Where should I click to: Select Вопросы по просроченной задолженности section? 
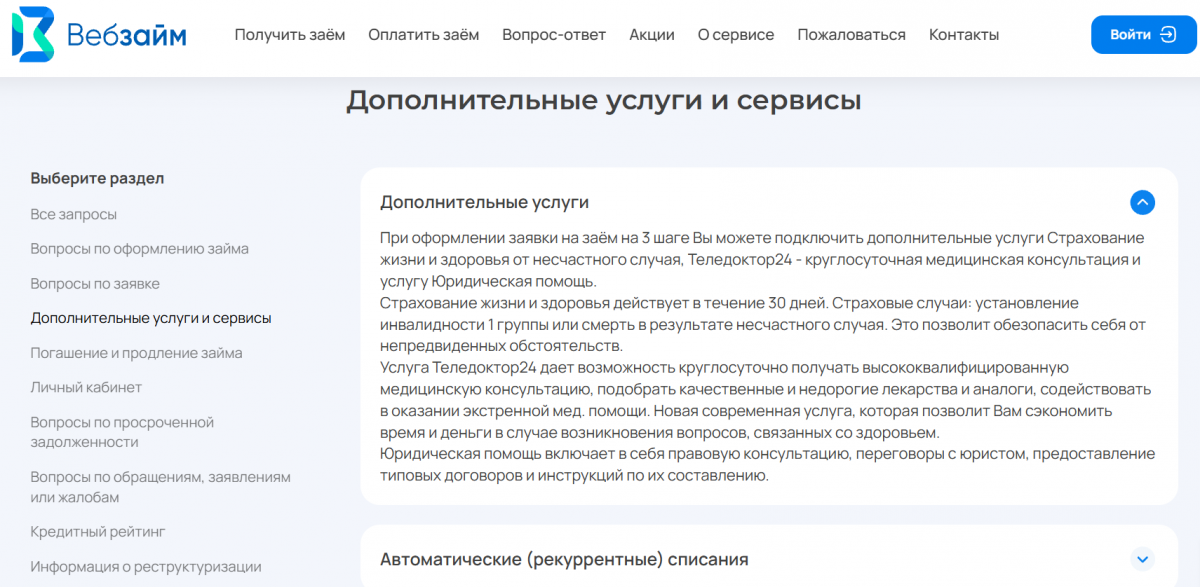[x=122, y=432]
